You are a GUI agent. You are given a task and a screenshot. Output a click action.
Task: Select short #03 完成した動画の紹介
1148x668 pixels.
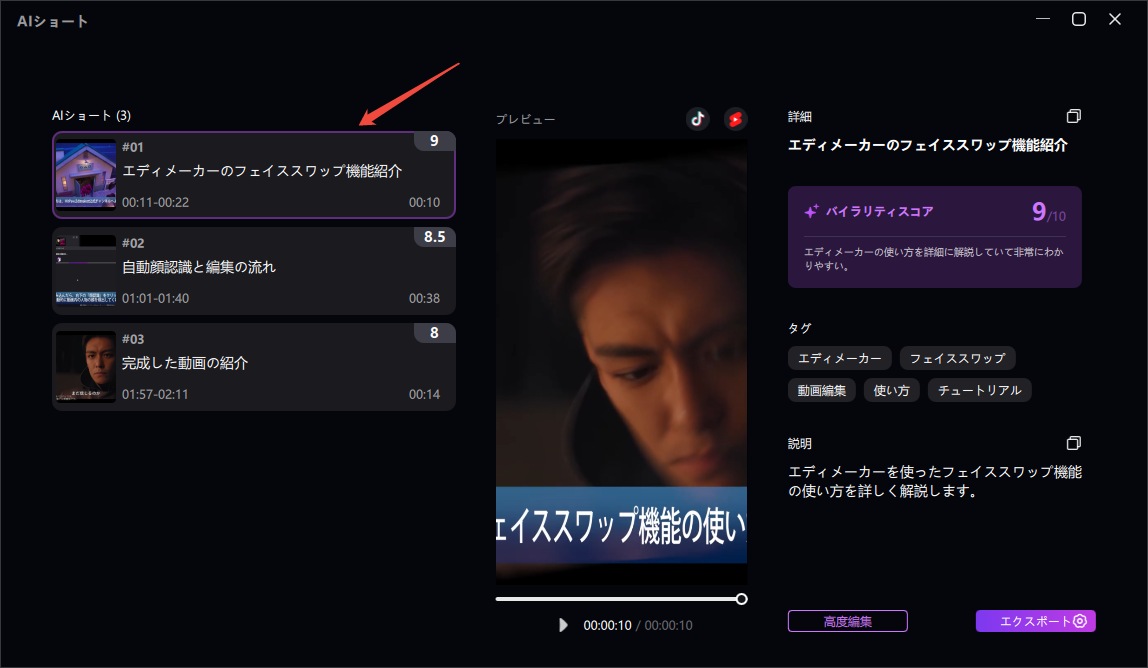(254, 367)
